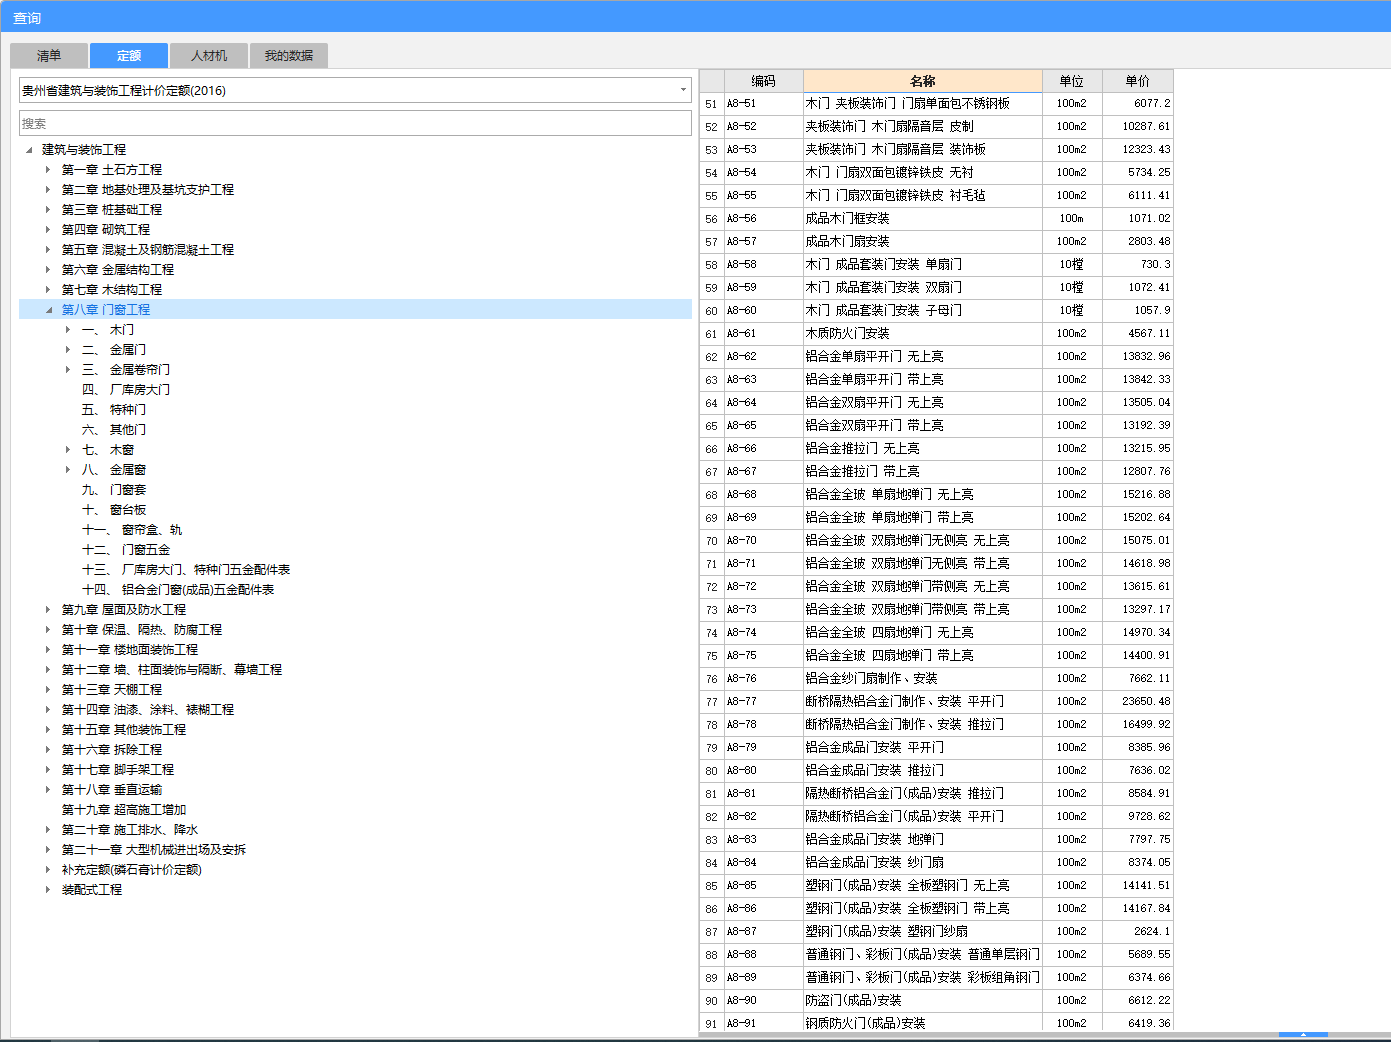Select code cell A8-80
Screen dimensions: 1391x1042
tap(763, 770)
